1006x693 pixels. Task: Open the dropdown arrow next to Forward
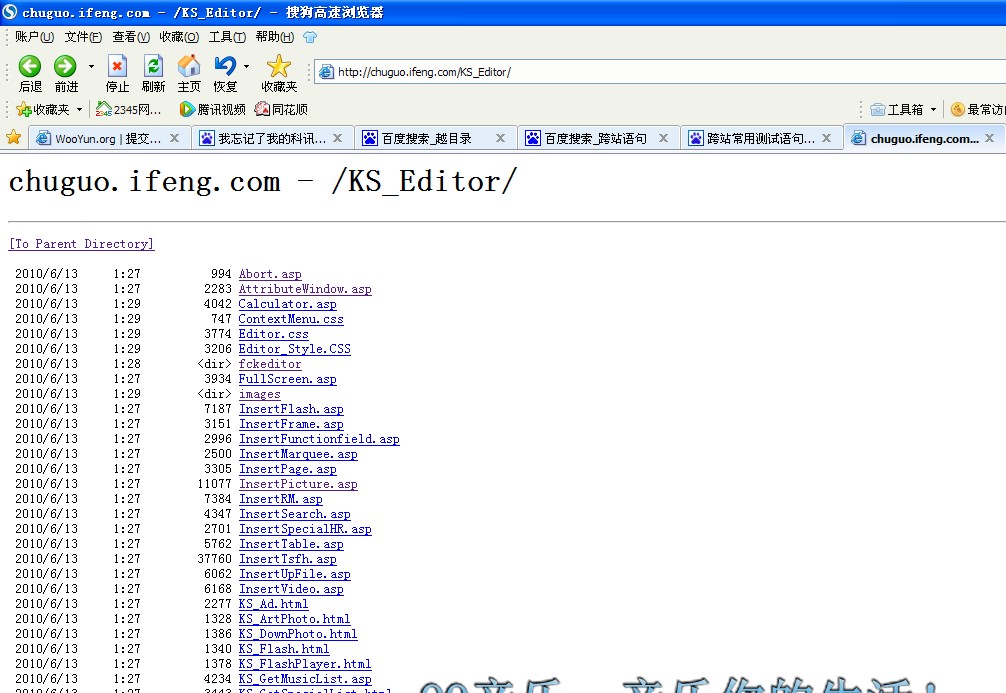click(x=91, y=66)
